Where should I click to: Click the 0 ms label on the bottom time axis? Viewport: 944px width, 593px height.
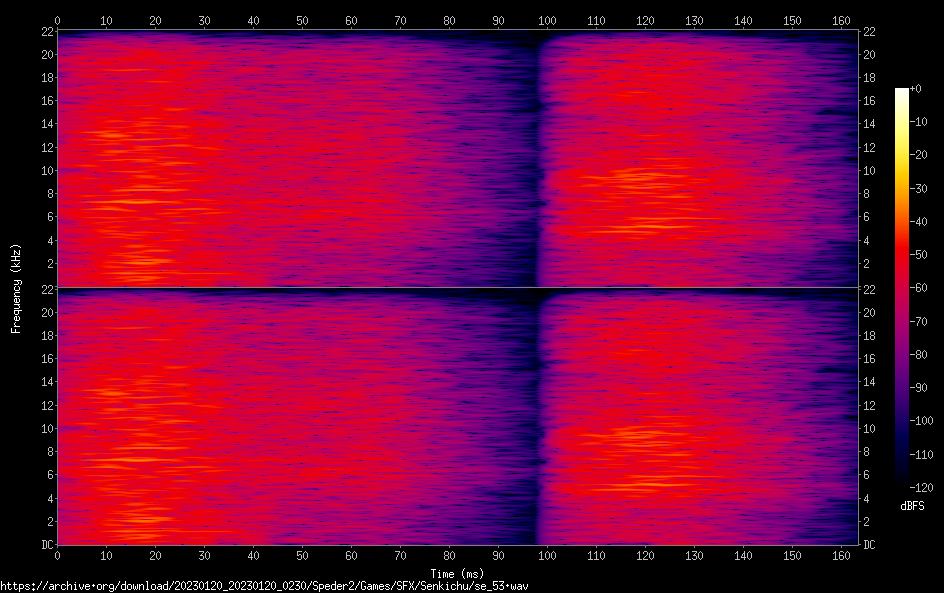click(x=57, y=557)
